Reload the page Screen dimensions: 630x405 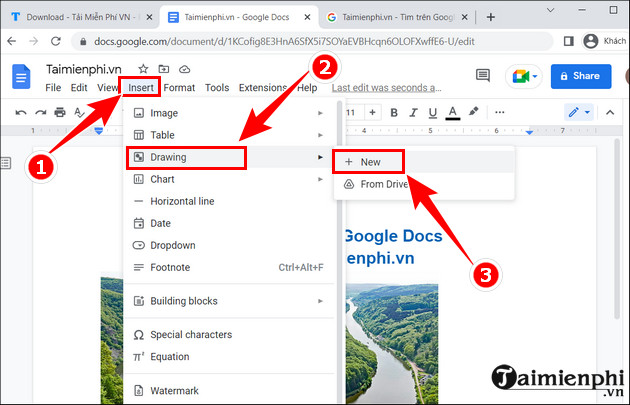click(56, 41)
